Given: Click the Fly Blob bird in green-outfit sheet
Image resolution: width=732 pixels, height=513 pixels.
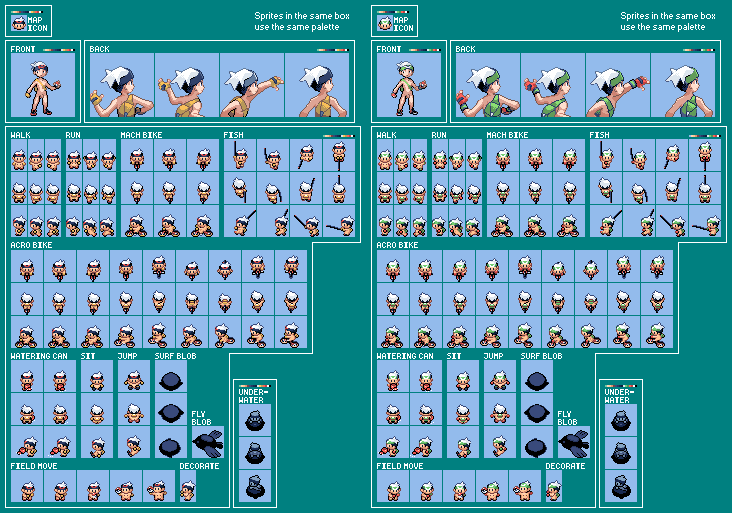Looking at the screenshot, I should [574, 442].
